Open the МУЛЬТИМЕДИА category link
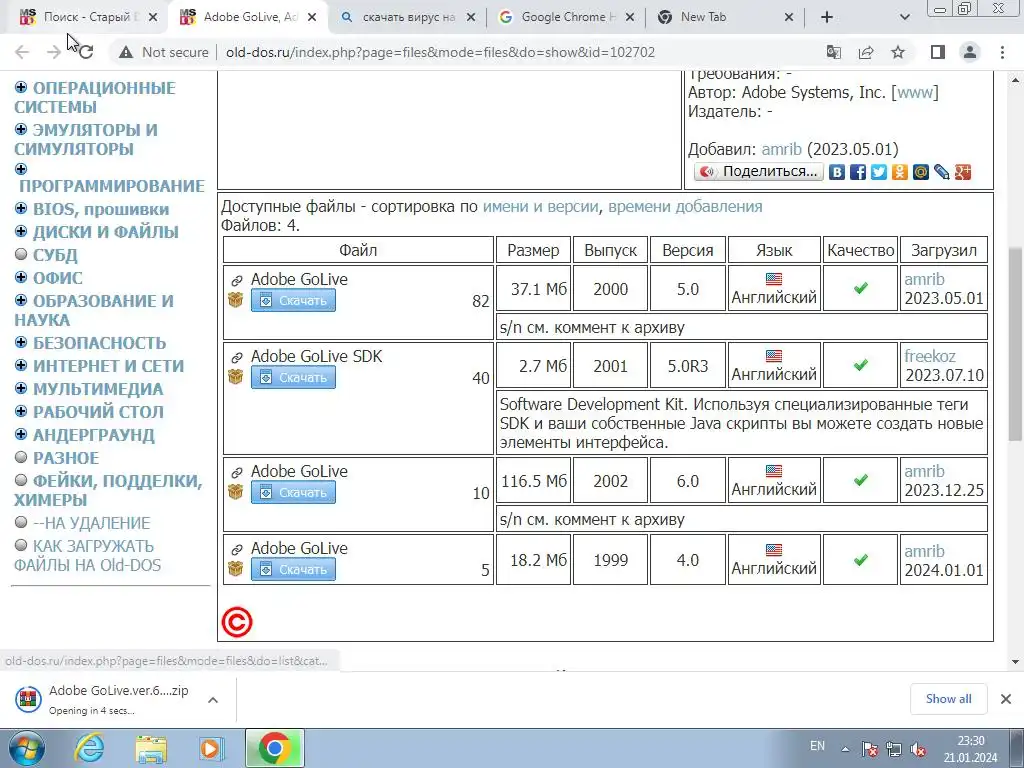The width and height of the screenshot is (1024, 768). (x=98, y=389)
